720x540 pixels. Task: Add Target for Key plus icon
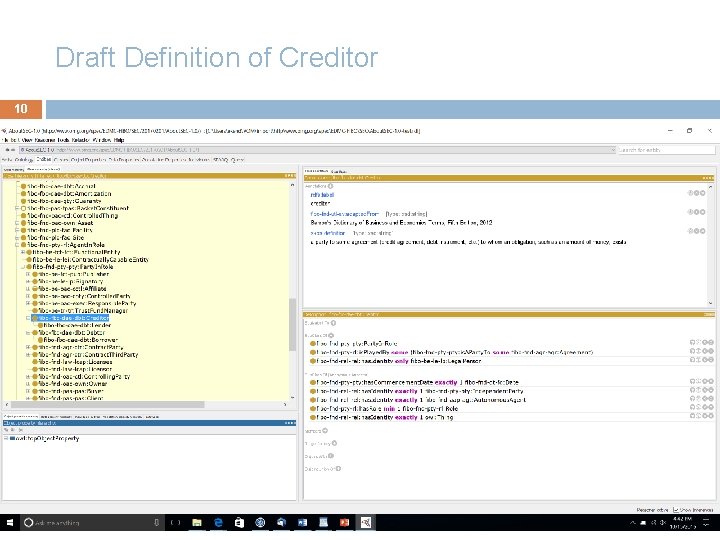point(334,443)
